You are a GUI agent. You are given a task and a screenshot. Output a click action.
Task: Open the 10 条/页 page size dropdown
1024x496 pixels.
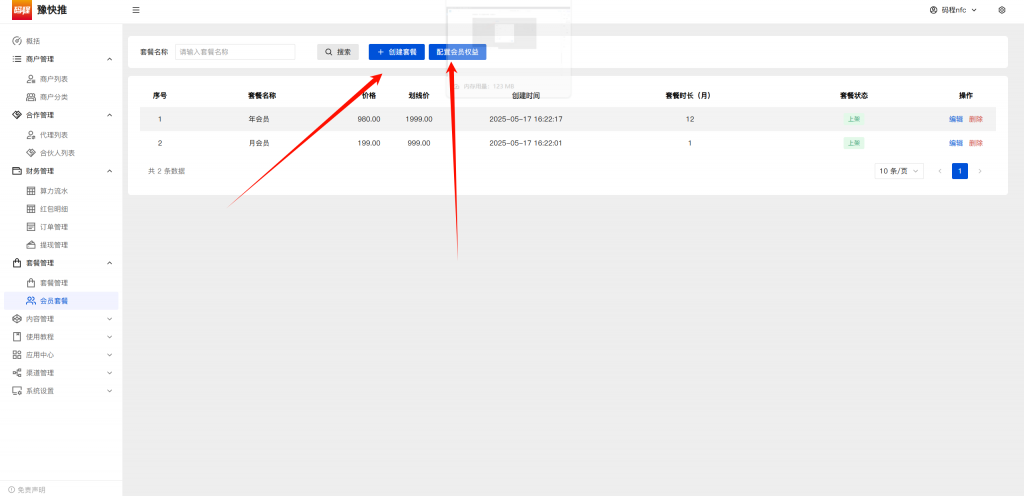[898, 171]
